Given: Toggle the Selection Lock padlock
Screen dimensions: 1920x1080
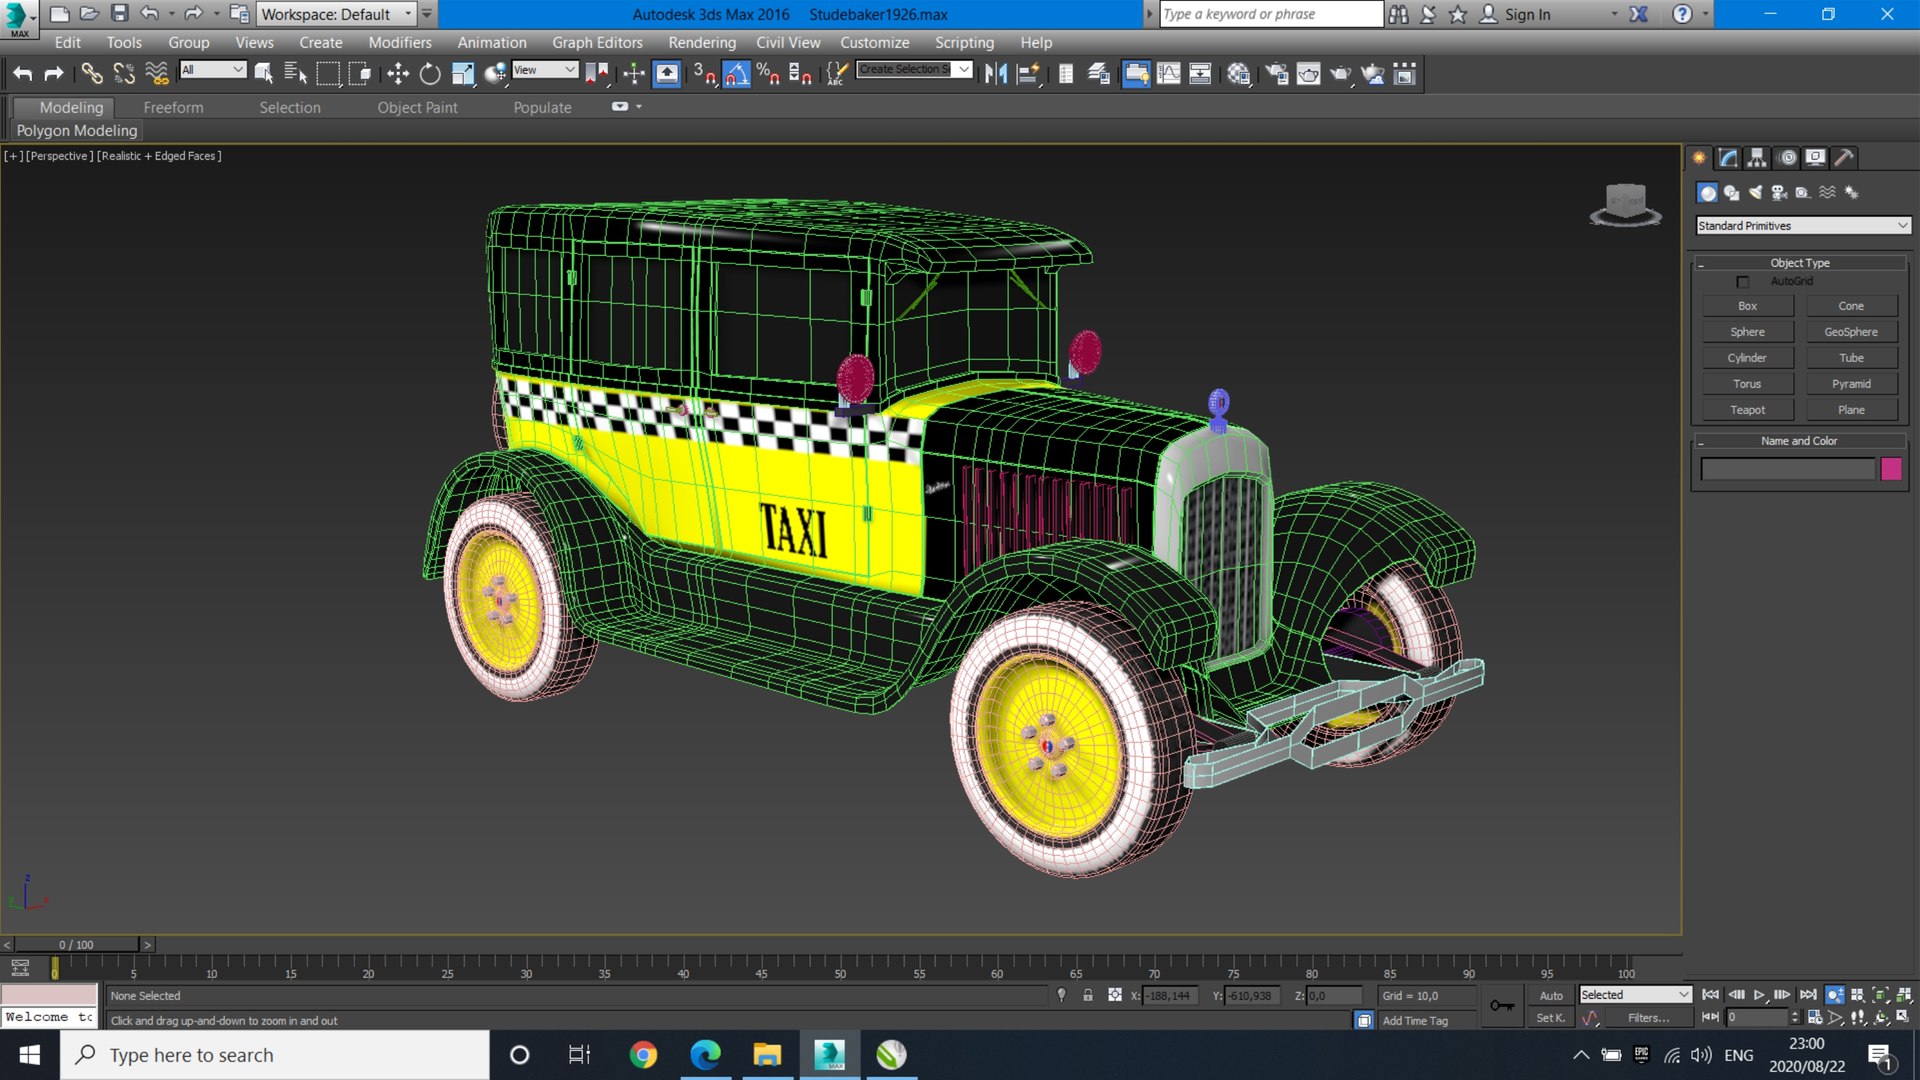Looking at the screenshot, I should 1088,995.
